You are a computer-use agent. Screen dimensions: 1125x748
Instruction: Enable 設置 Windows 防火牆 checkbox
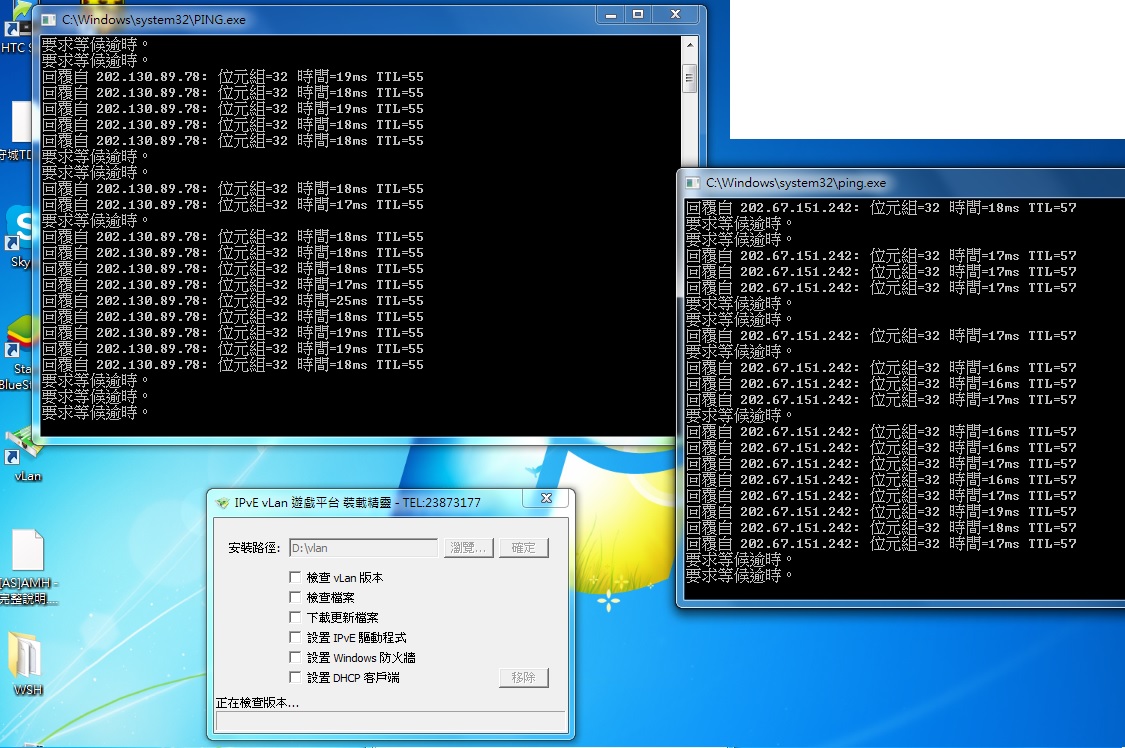click(295, 657)
